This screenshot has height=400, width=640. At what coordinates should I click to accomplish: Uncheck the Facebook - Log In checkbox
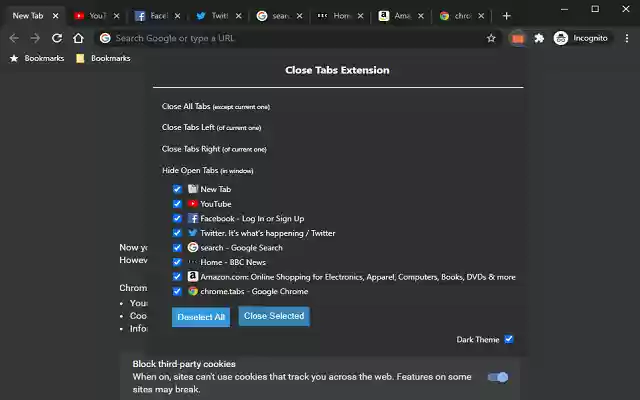(177, 218)
